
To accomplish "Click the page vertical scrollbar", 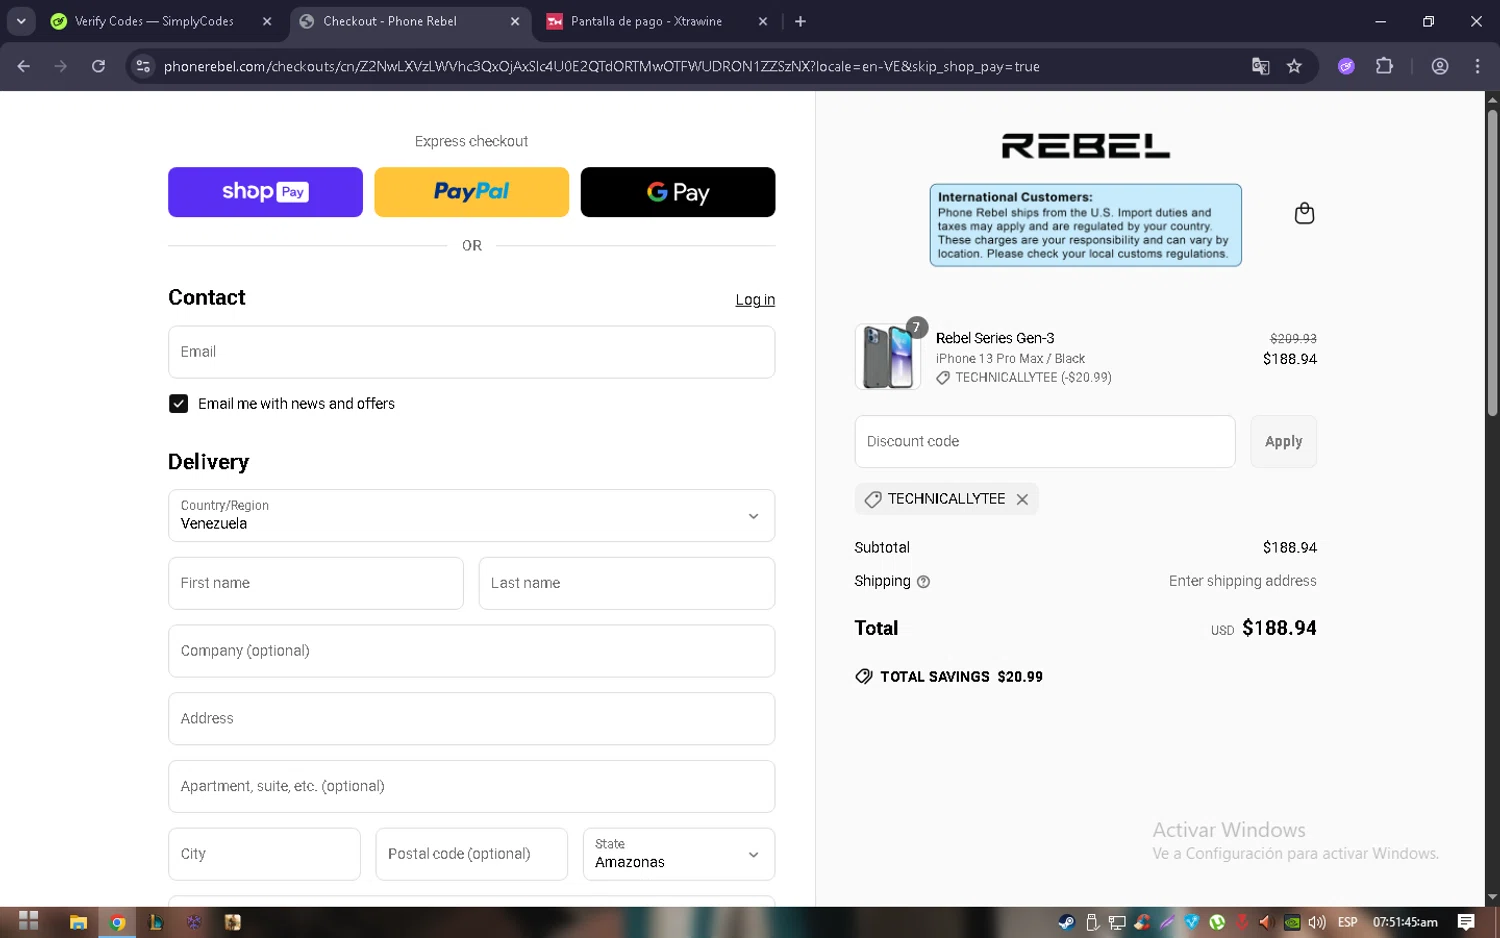I will pyautogui.click(x=1492, y=264).
